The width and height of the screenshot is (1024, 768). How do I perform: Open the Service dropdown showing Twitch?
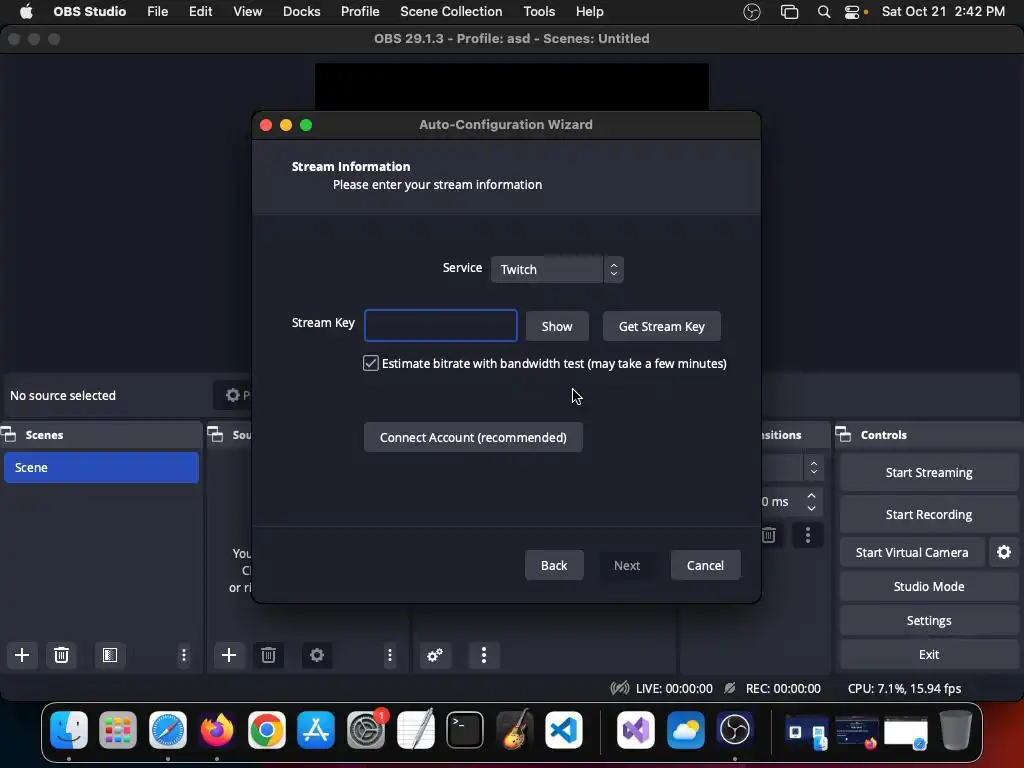pyautogui.click(x=557, y=269)
